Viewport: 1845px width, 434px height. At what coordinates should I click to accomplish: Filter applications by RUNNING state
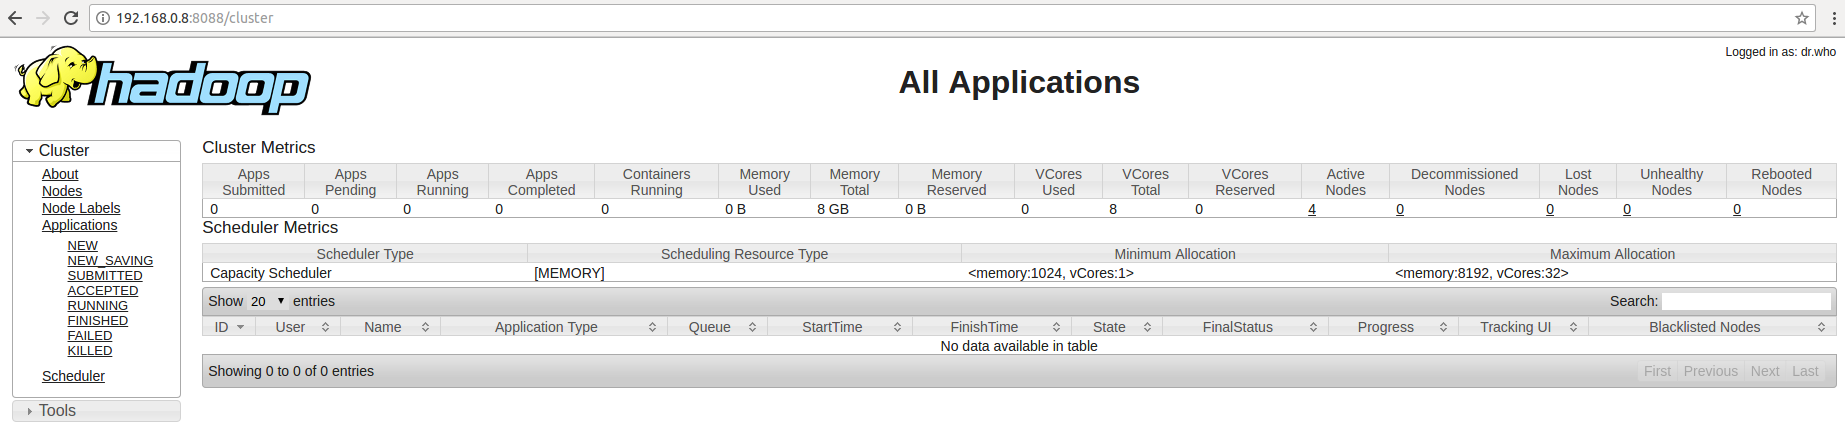pyautogui.click(x=97, y=306)
